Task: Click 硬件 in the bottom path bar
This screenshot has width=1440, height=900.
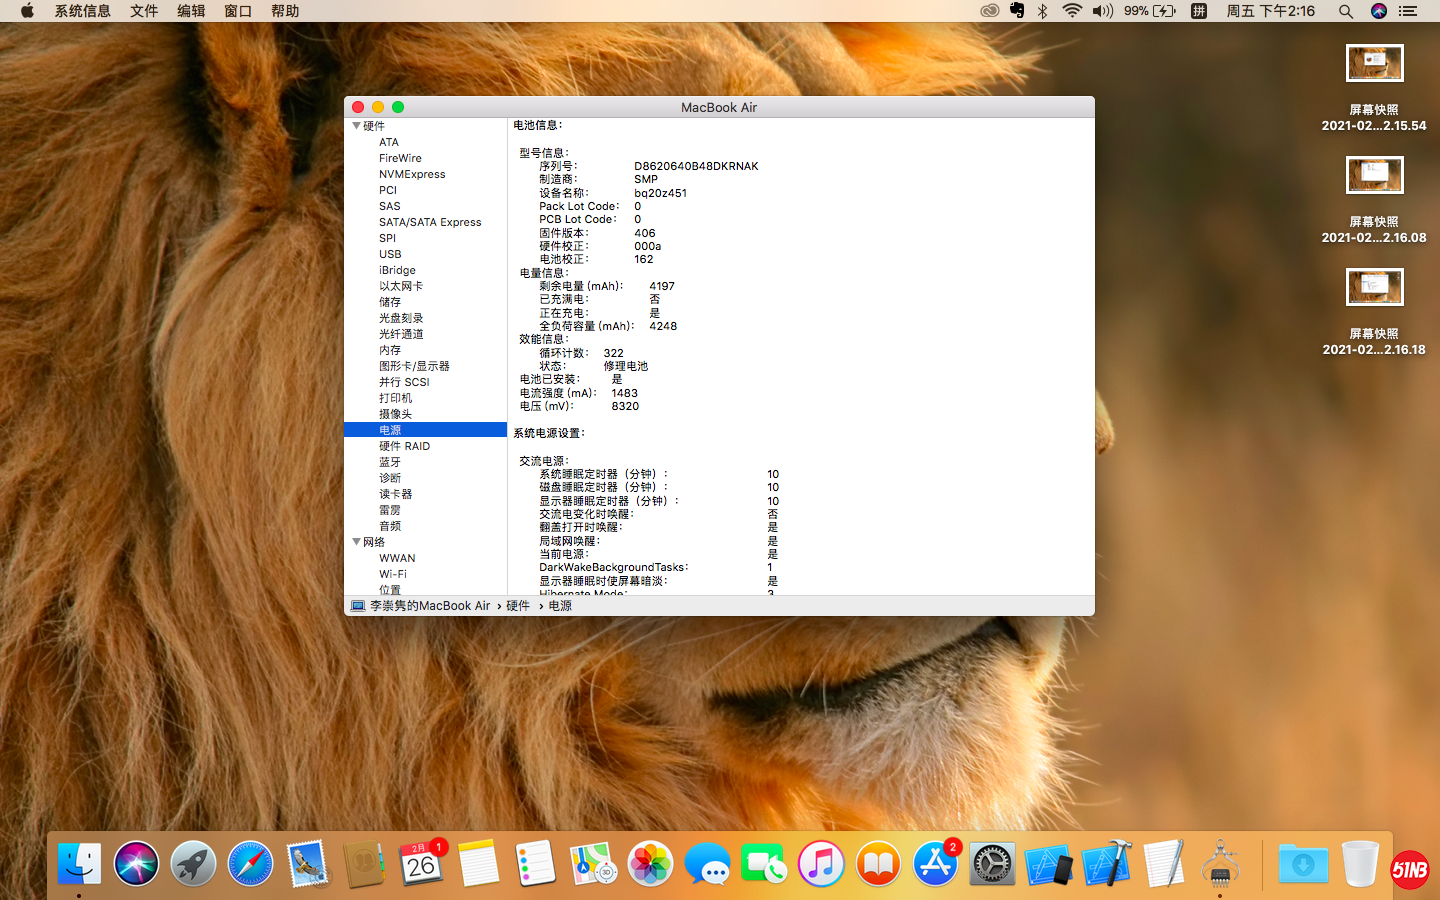Action: coord(518,606)
